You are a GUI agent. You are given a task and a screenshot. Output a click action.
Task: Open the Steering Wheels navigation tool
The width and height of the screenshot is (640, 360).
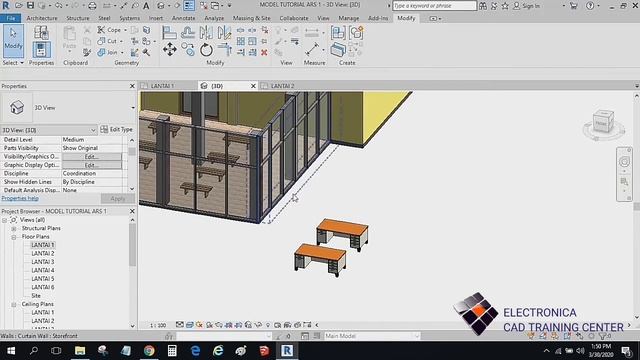tap(624, 162)
